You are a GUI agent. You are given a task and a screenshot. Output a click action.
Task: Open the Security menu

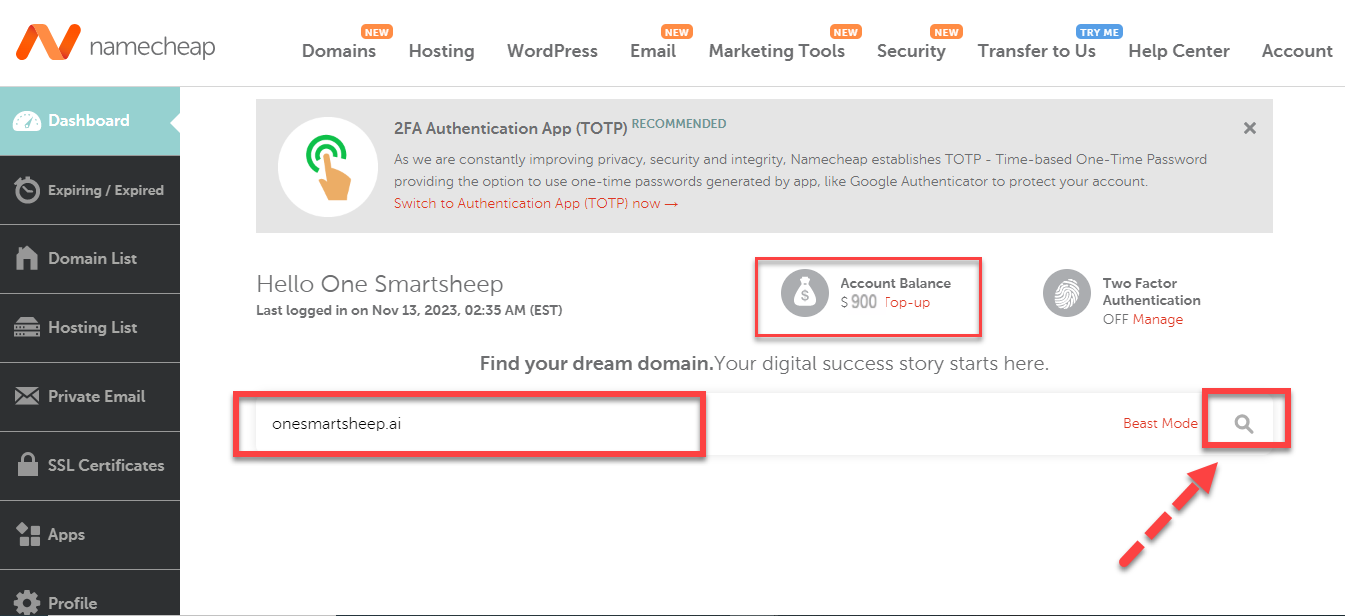(x=911, y=51)
